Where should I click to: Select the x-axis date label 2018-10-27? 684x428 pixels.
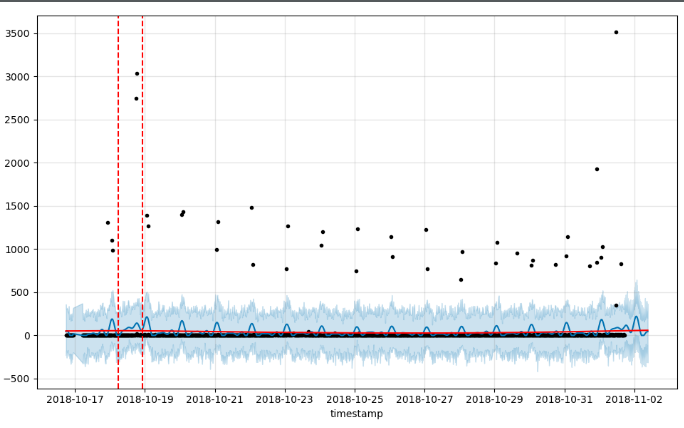click(x=424, y=399)
